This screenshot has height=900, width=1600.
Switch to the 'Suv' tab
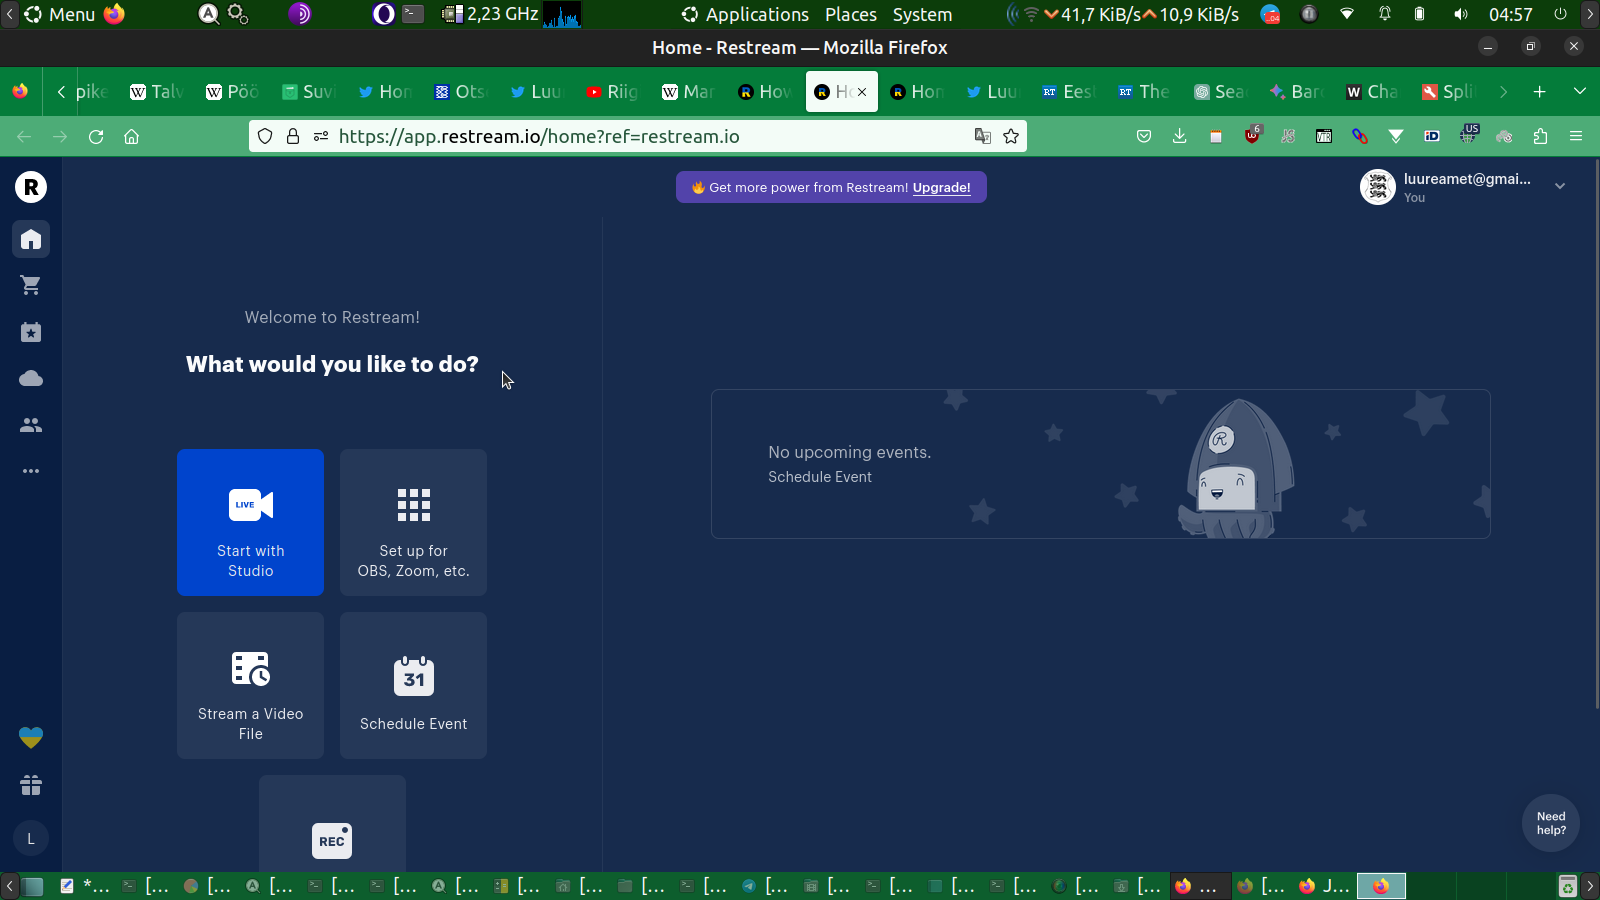pos(308,92)
